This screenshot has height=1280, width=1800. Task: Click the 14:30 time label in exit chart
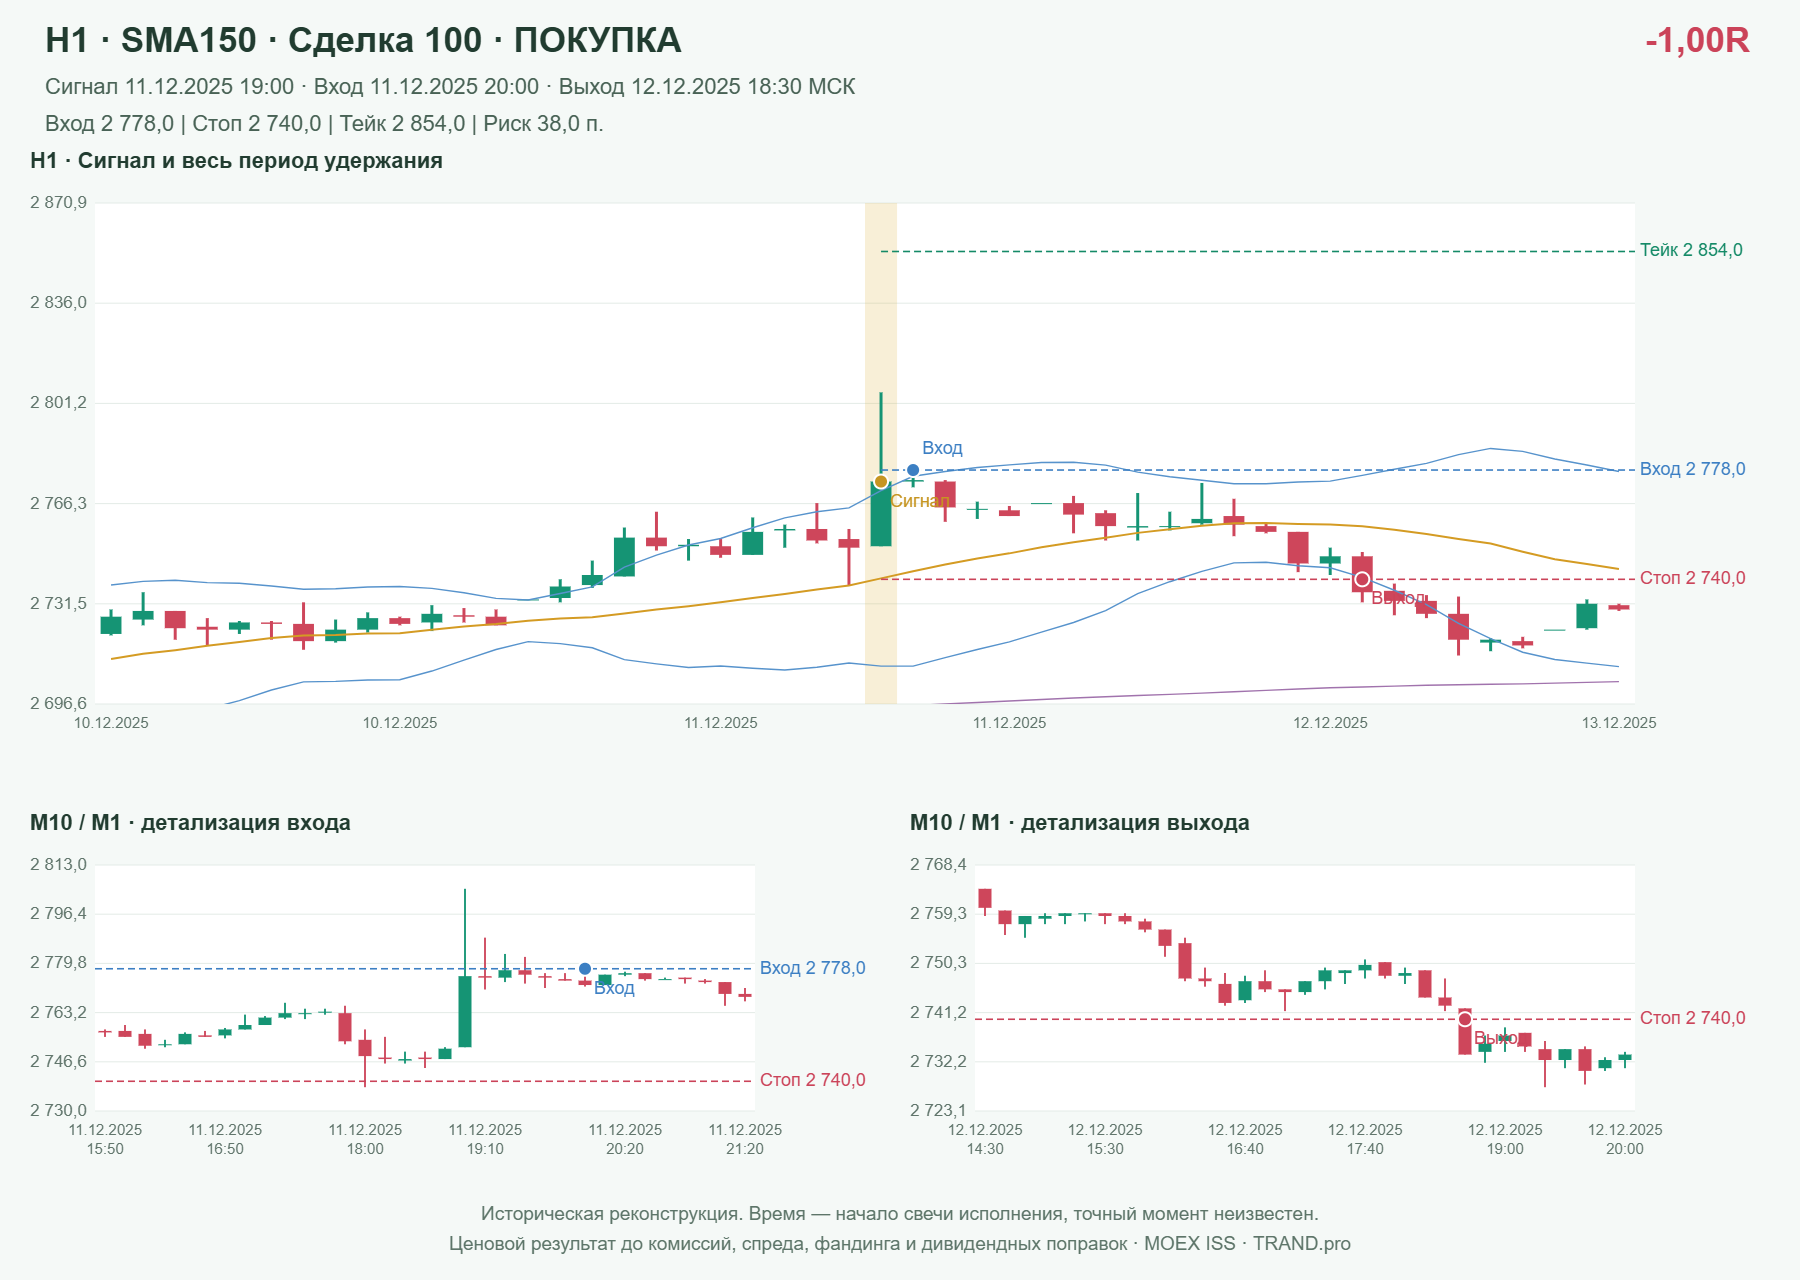[x=985, y=1149]
